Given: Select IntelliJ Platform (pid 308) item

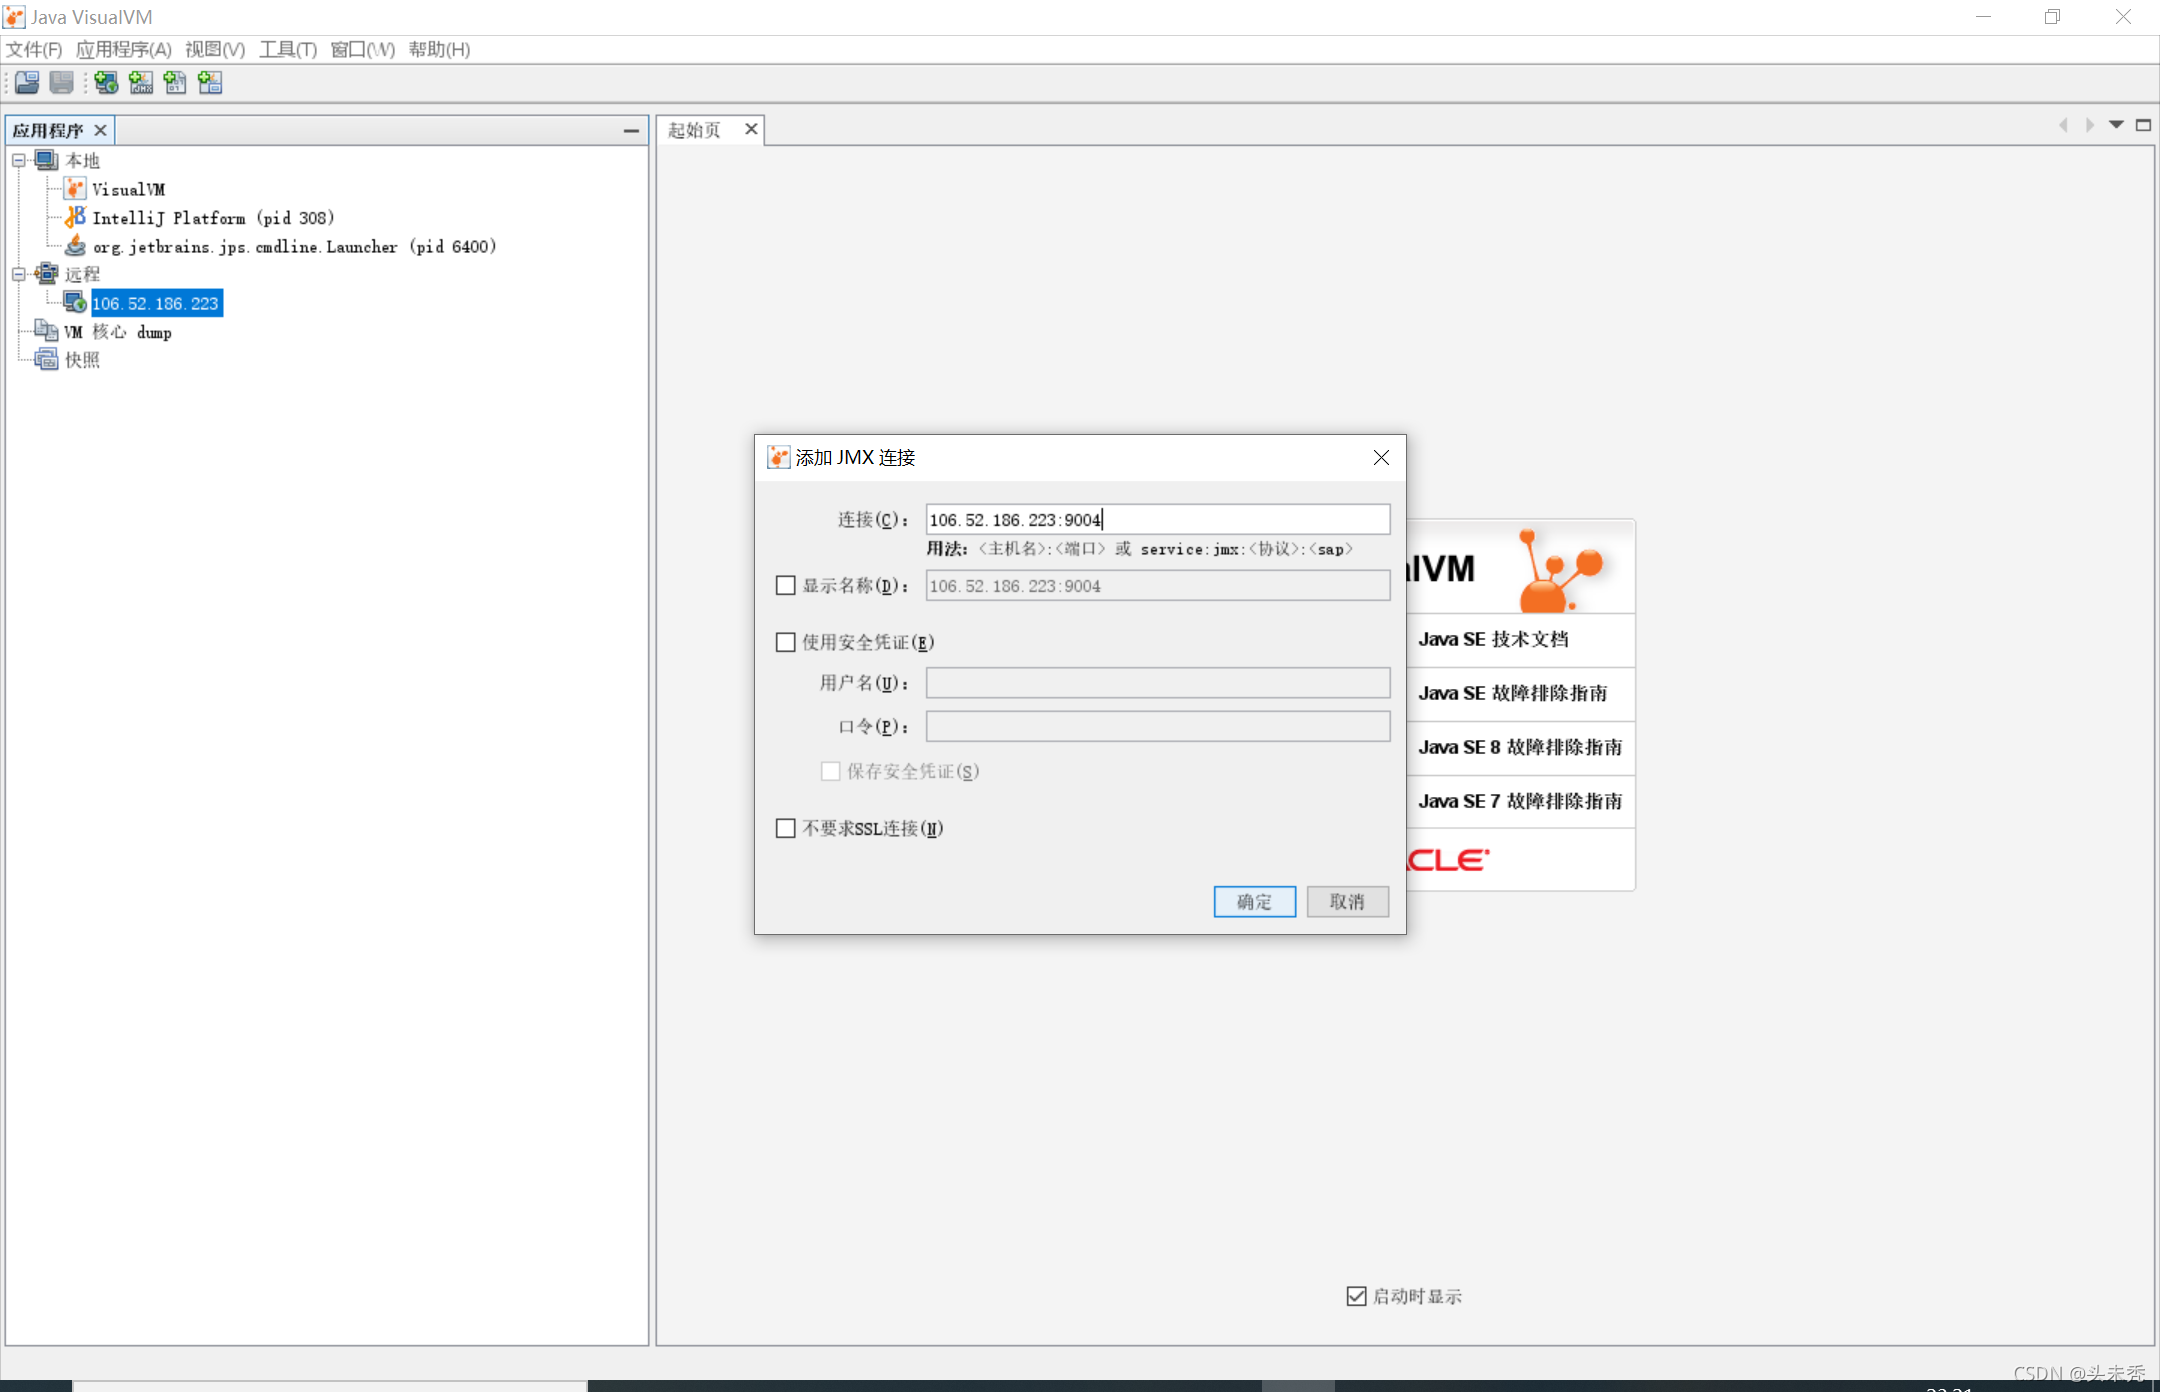Looking at the screenshot, I should tap(213, 217).
